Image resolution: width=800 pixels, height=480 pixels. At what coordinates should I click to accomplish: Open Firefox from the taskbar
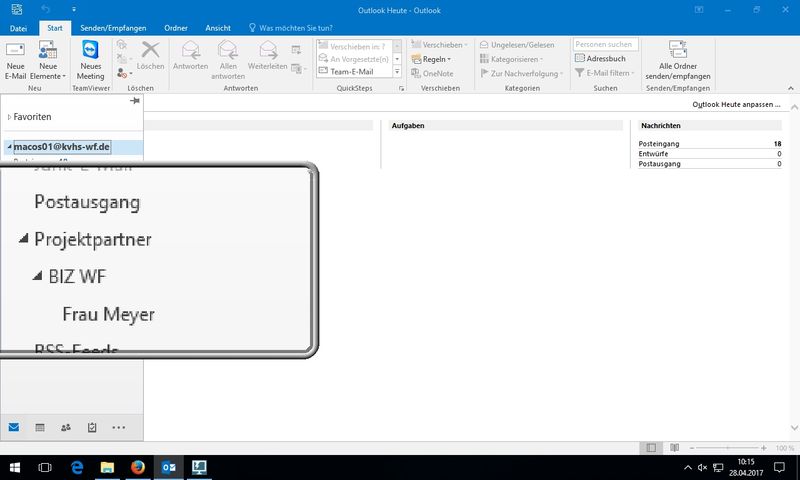coord(138,467)
